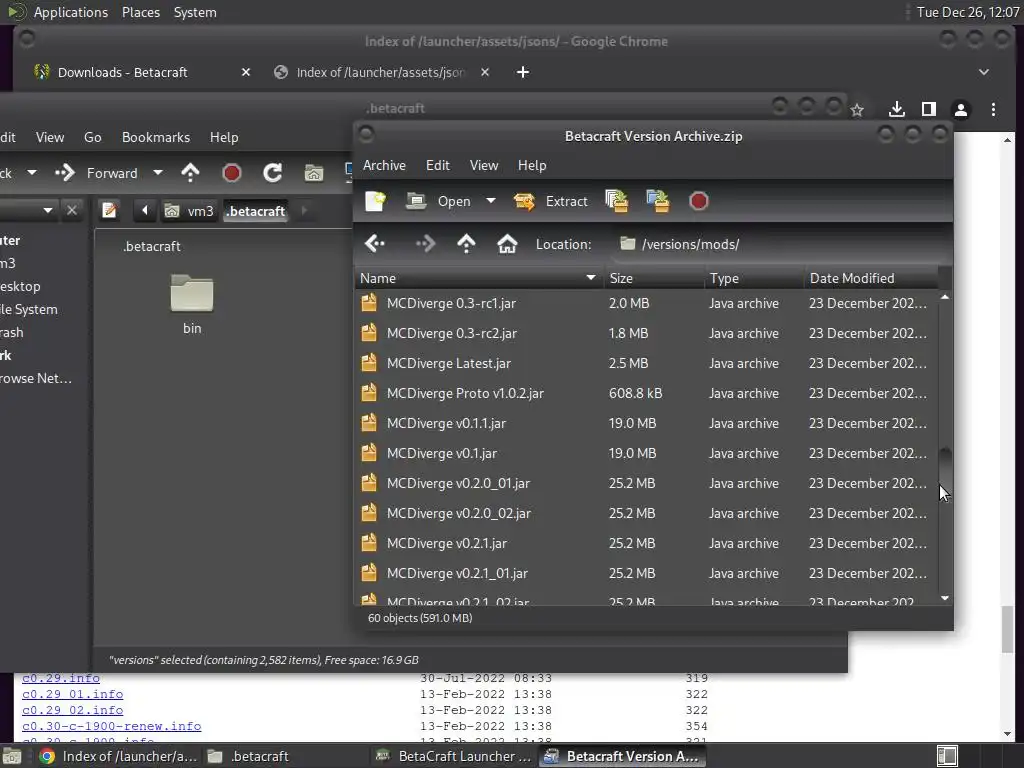
Task: Open the c0.29_01.info link
Action: pos(72,694)
